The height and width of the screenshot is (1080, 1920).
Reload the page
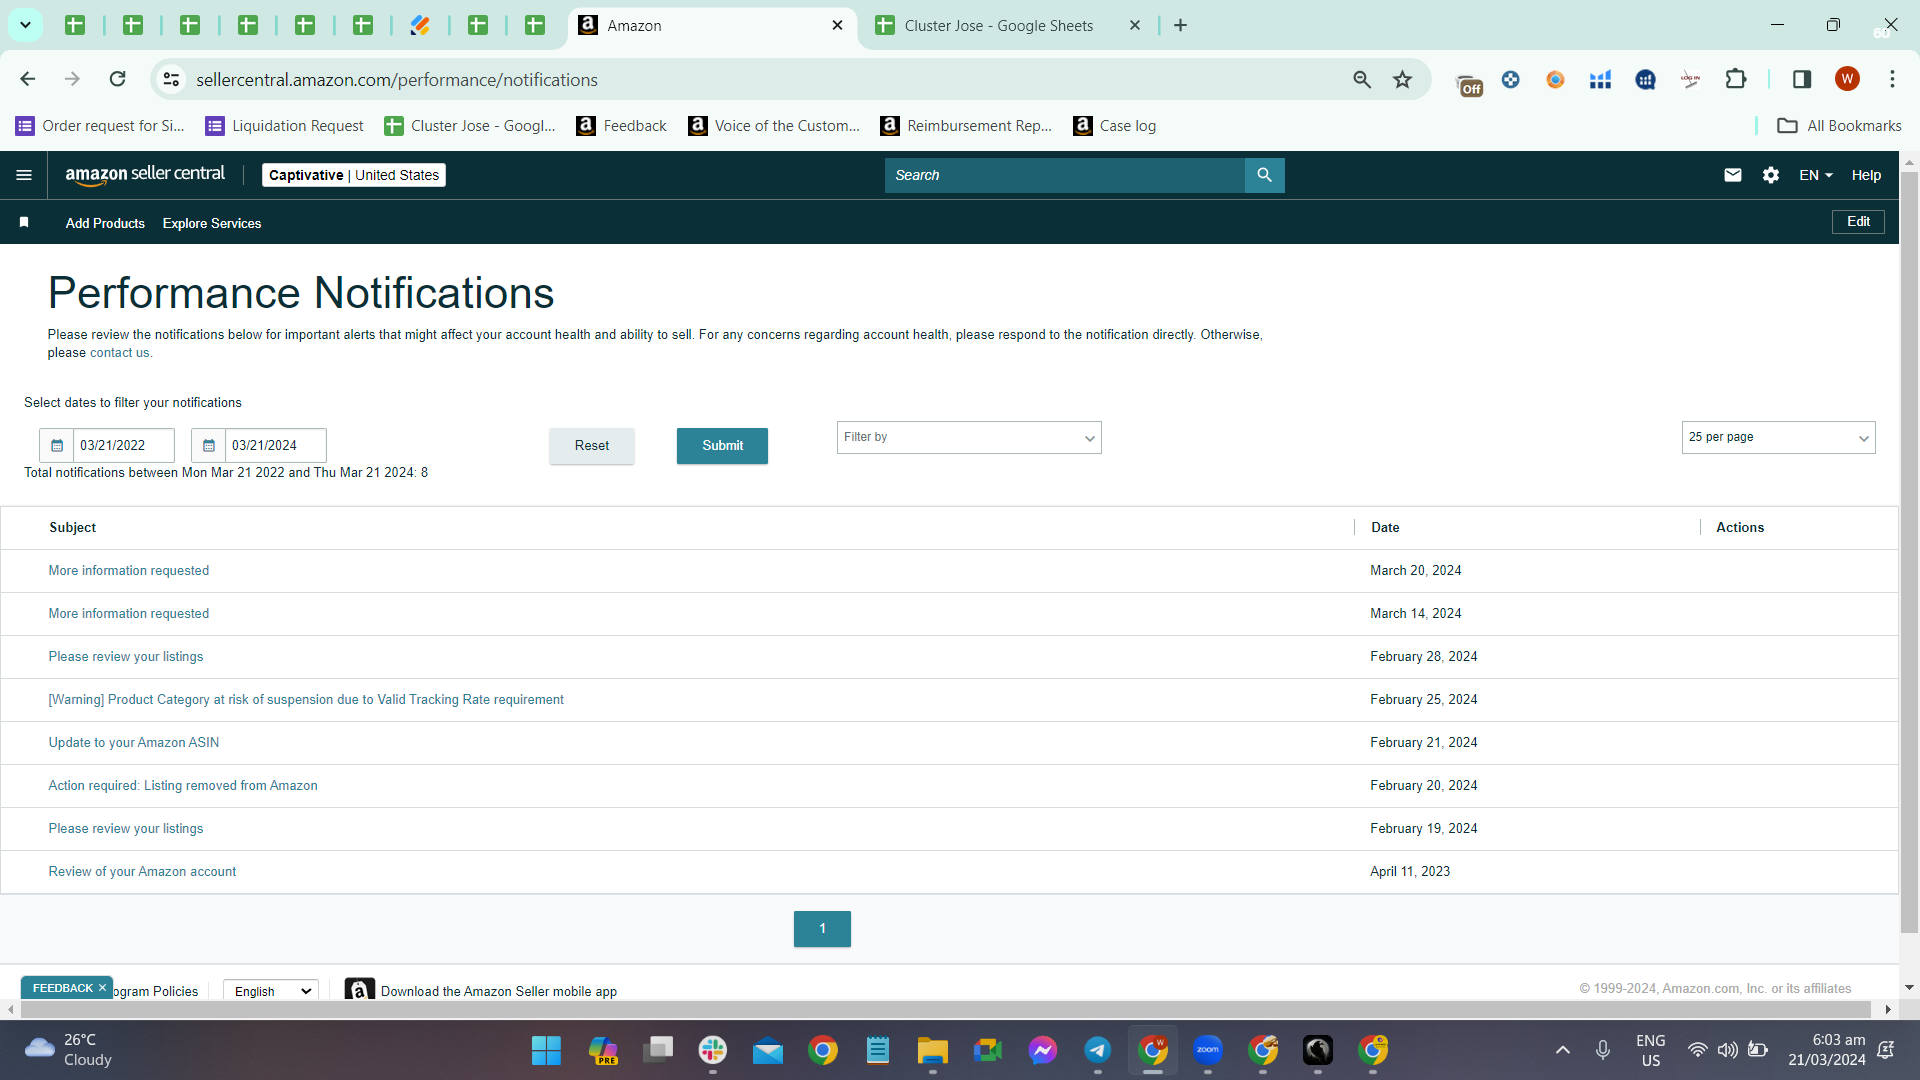click(x=118, y=79)
